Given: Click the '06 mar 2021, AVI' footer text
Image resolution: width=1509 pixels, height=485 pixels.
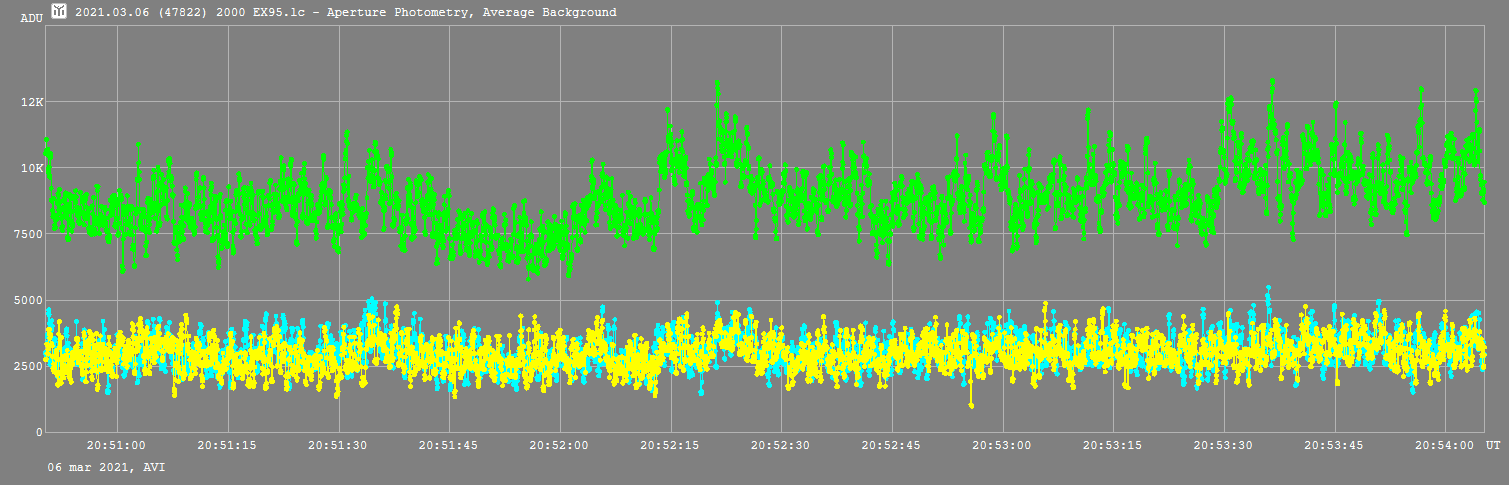Looking at the screenshot, I should click(x=106, y=467).
